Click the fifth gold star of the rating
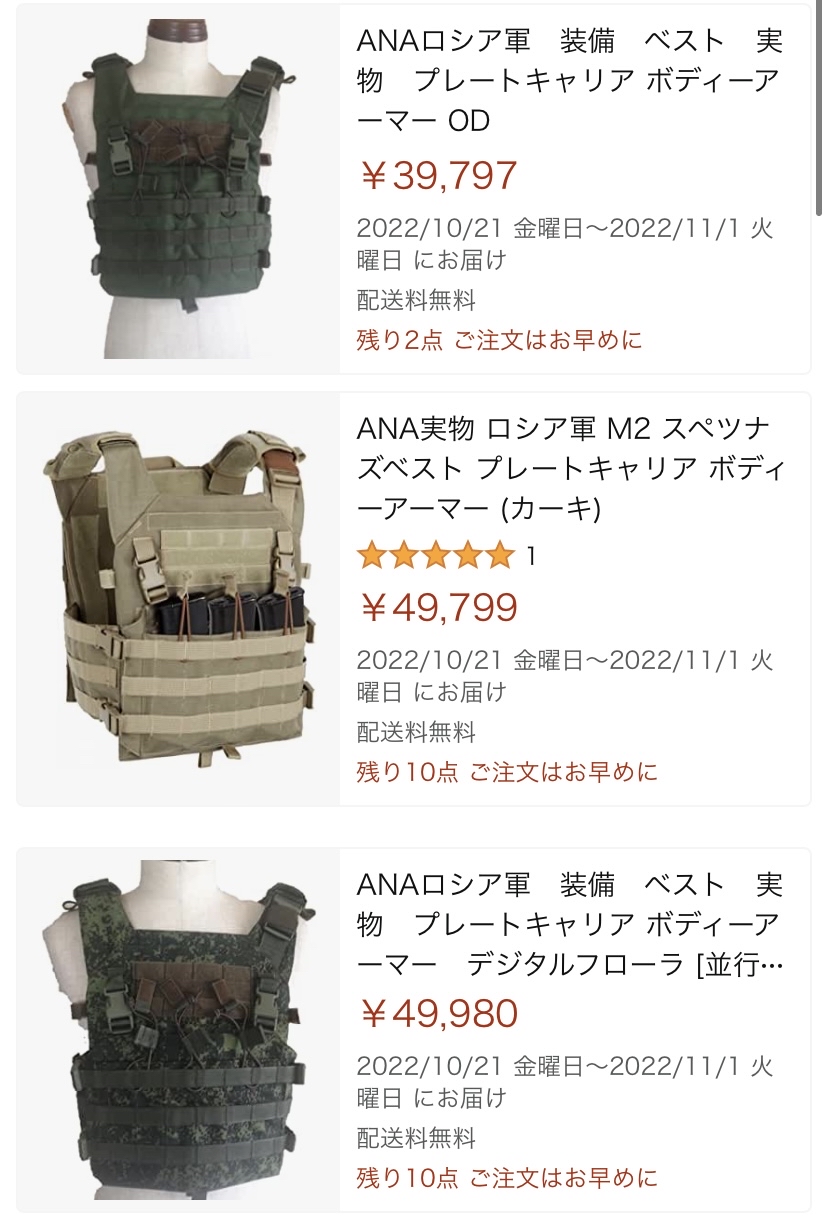The image size is (828, 1223). click(500, 555)
